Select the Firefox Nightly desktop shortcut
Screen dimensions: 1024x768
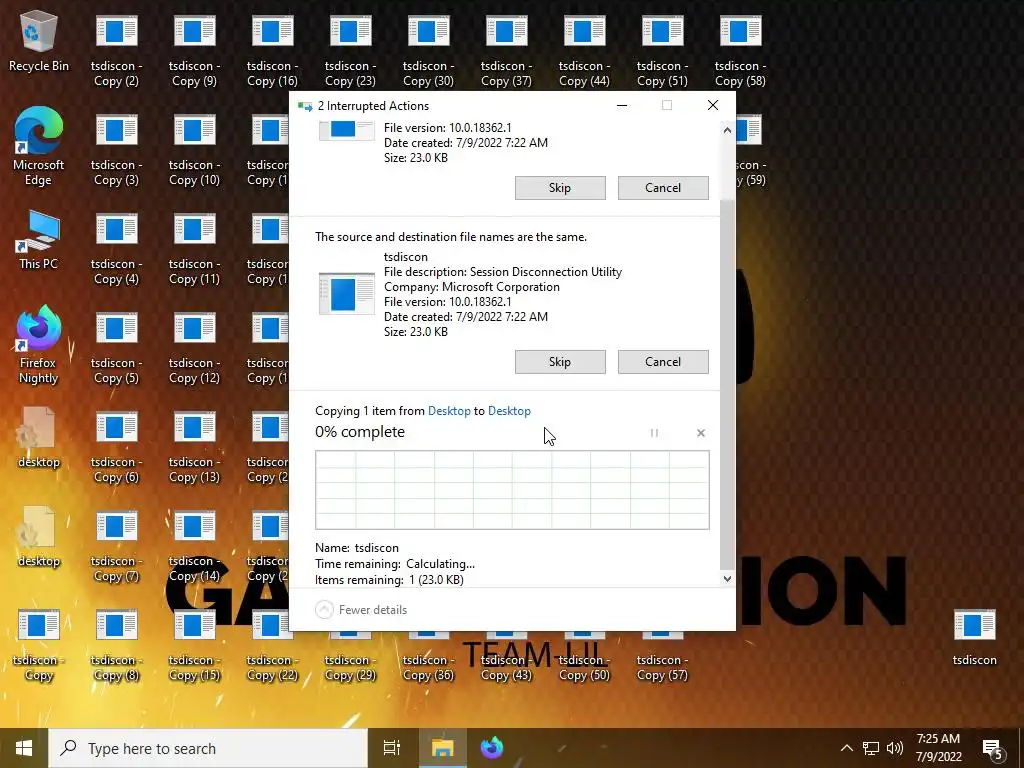coord(39,345)
